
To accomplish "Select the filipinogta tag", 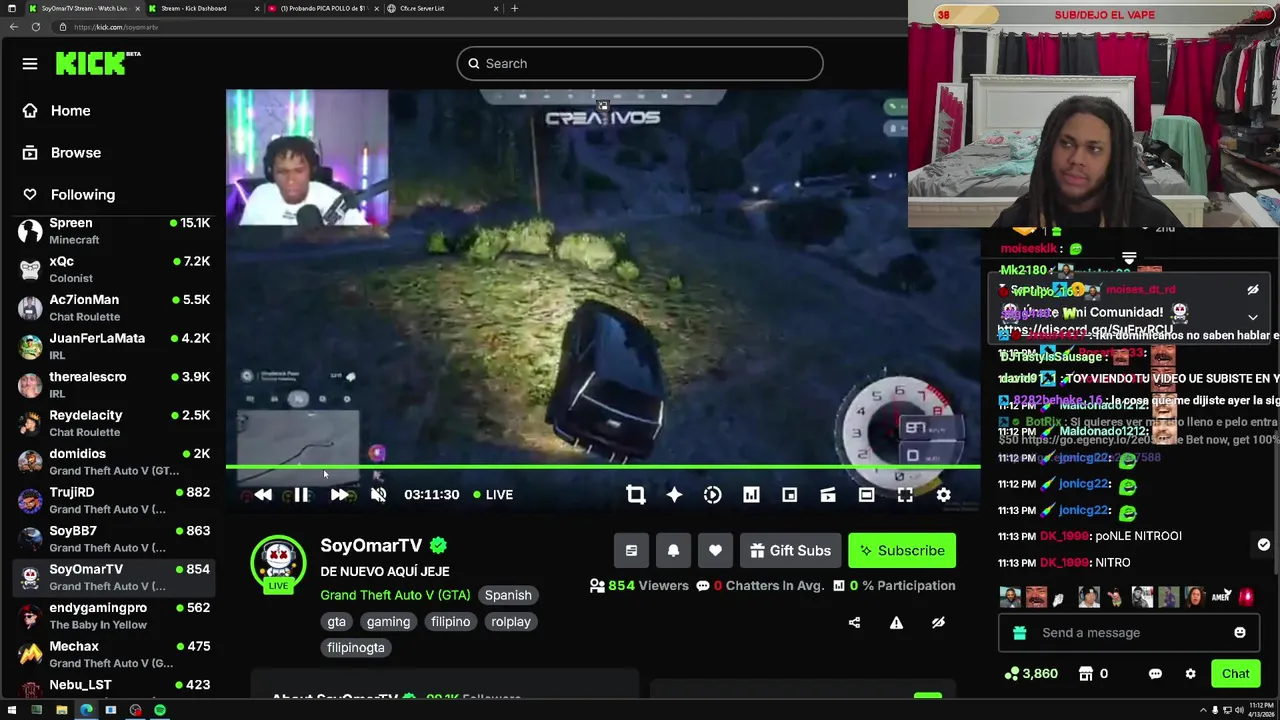I will click(355, 647).
